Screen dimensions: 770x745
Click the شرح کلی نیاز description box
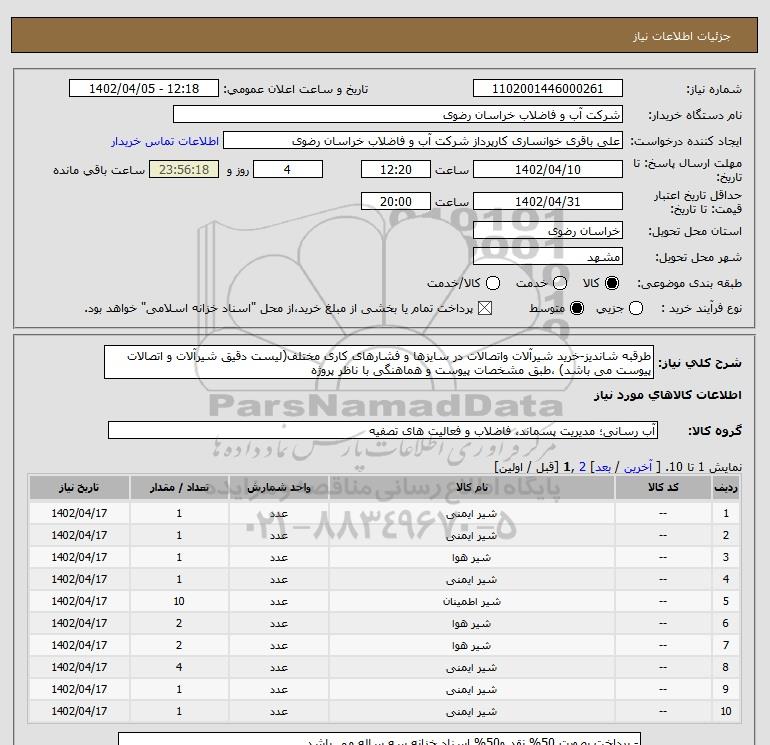pyautogui.click(x=379, y=362)
